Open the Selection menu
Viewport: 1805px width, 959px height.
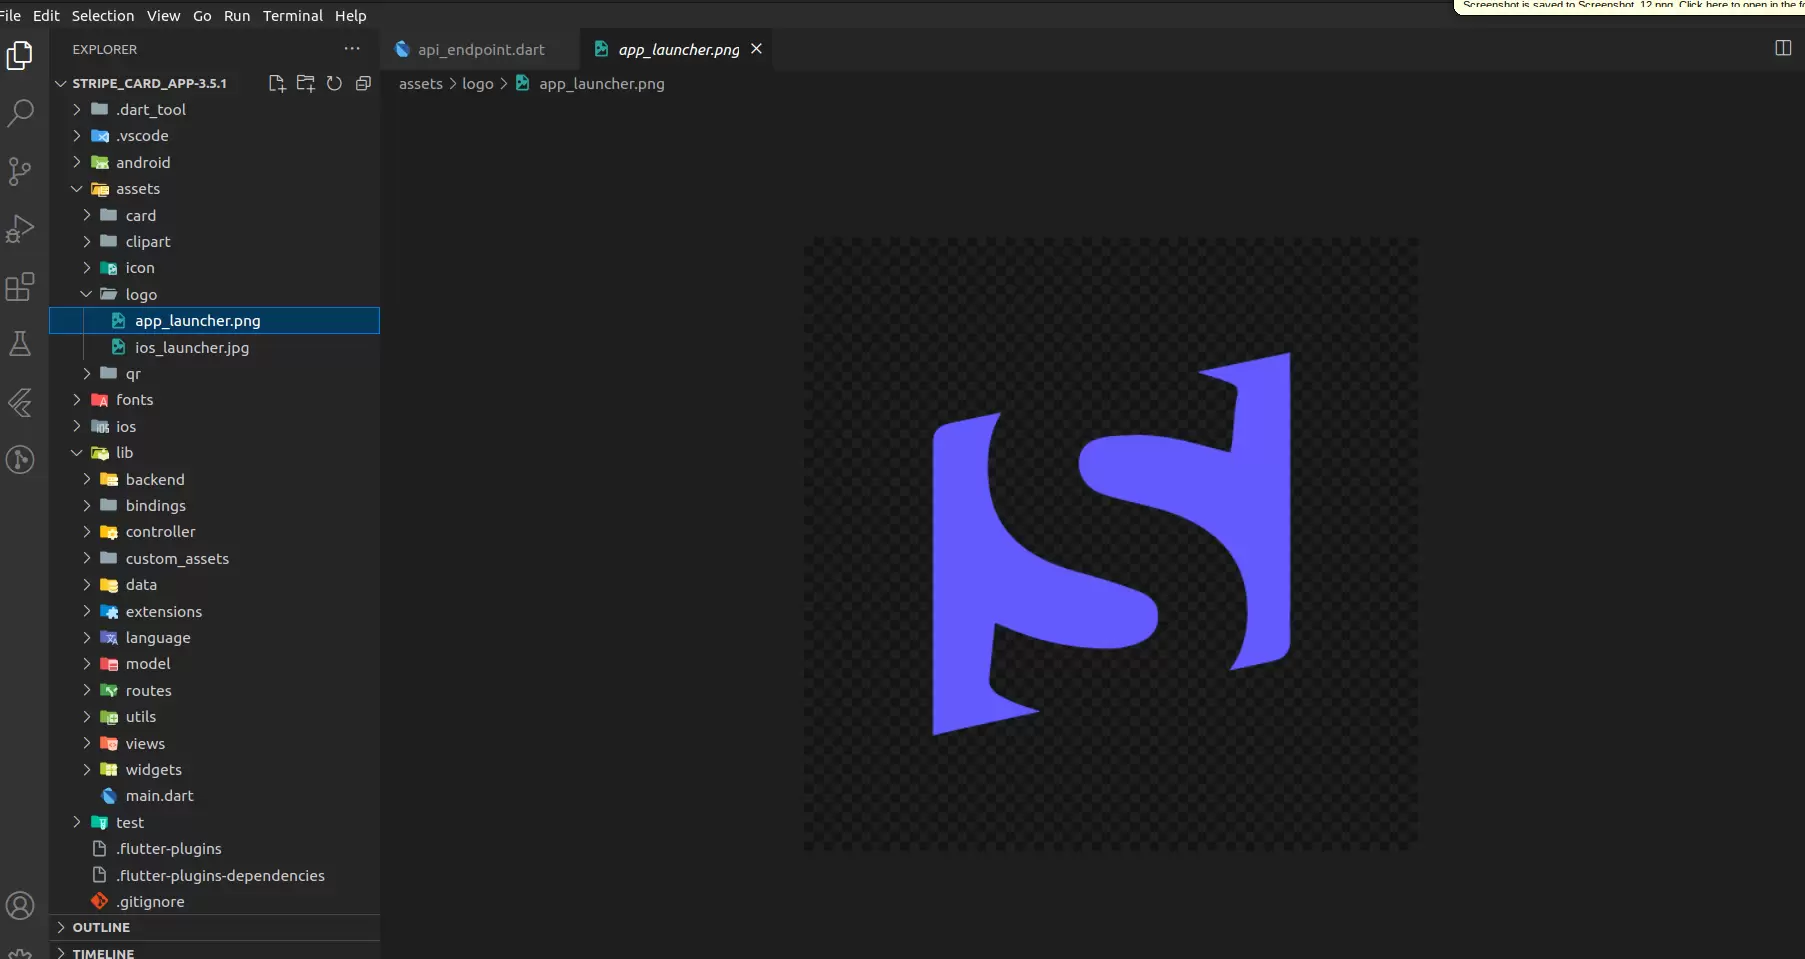103,15
